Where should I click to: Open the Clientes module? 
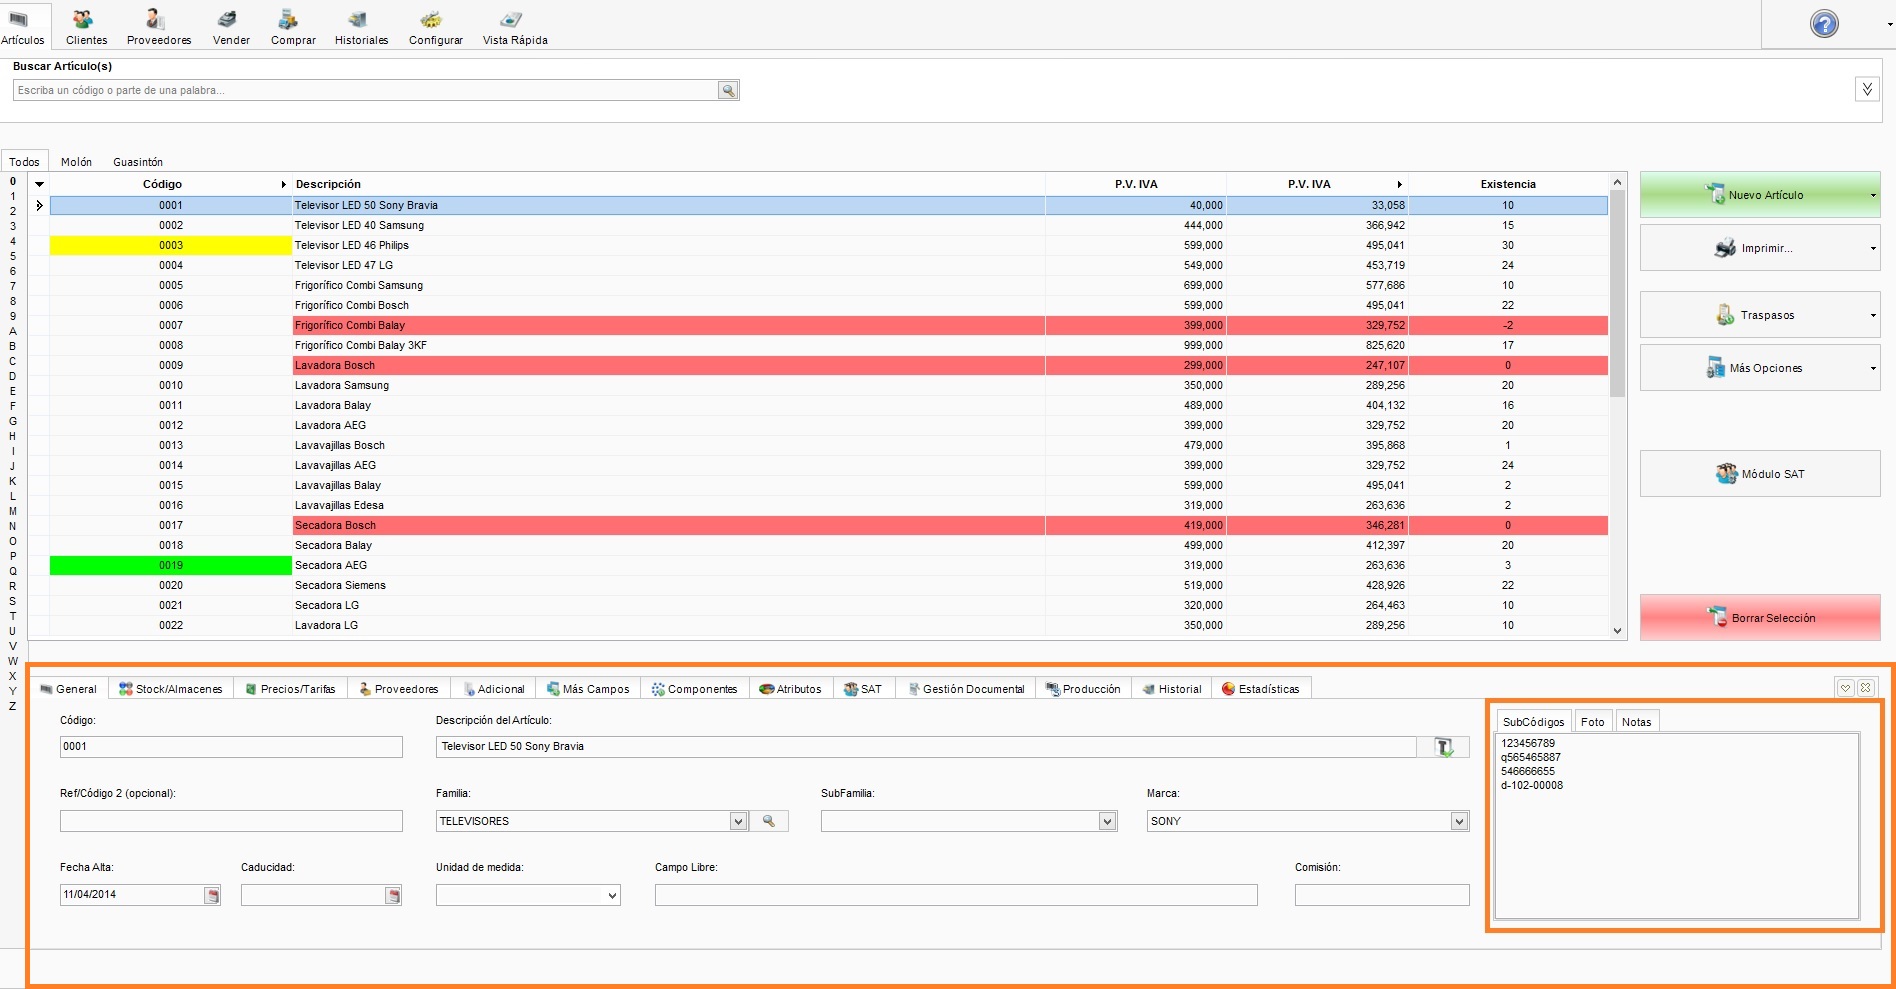click(x=86, y=26)
